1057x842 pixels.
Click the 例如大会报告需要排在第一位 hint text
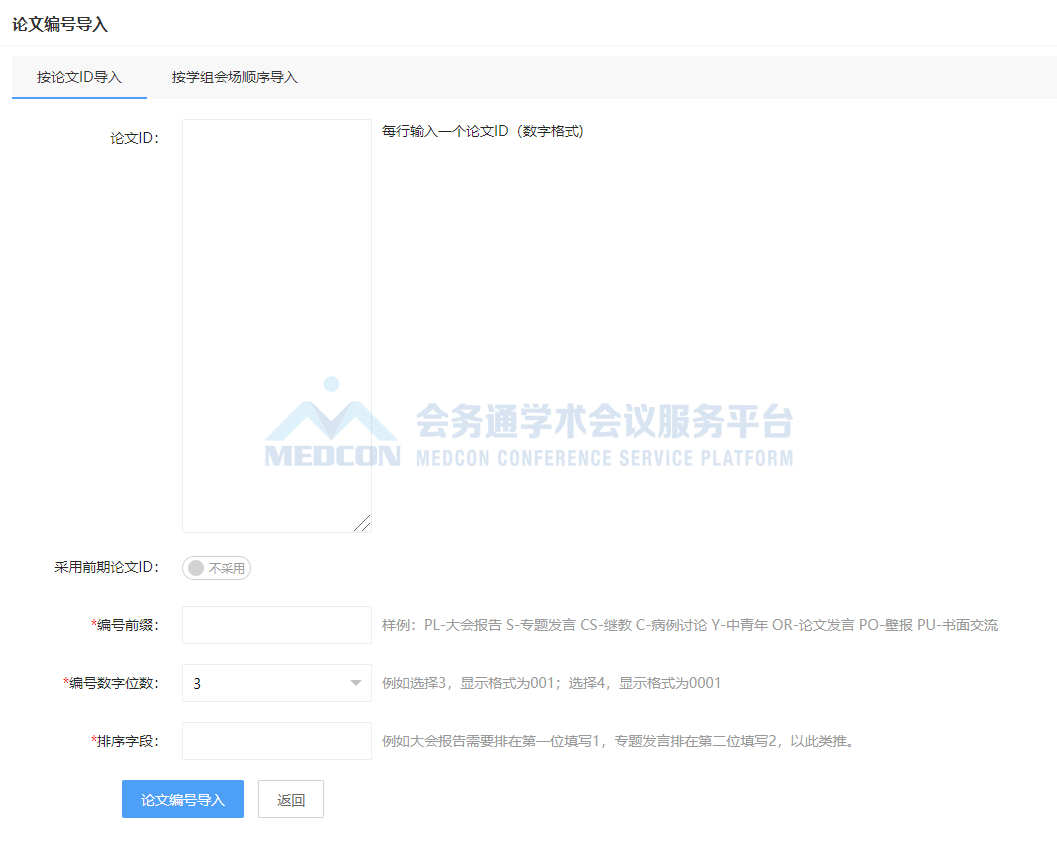pos(619,741)
